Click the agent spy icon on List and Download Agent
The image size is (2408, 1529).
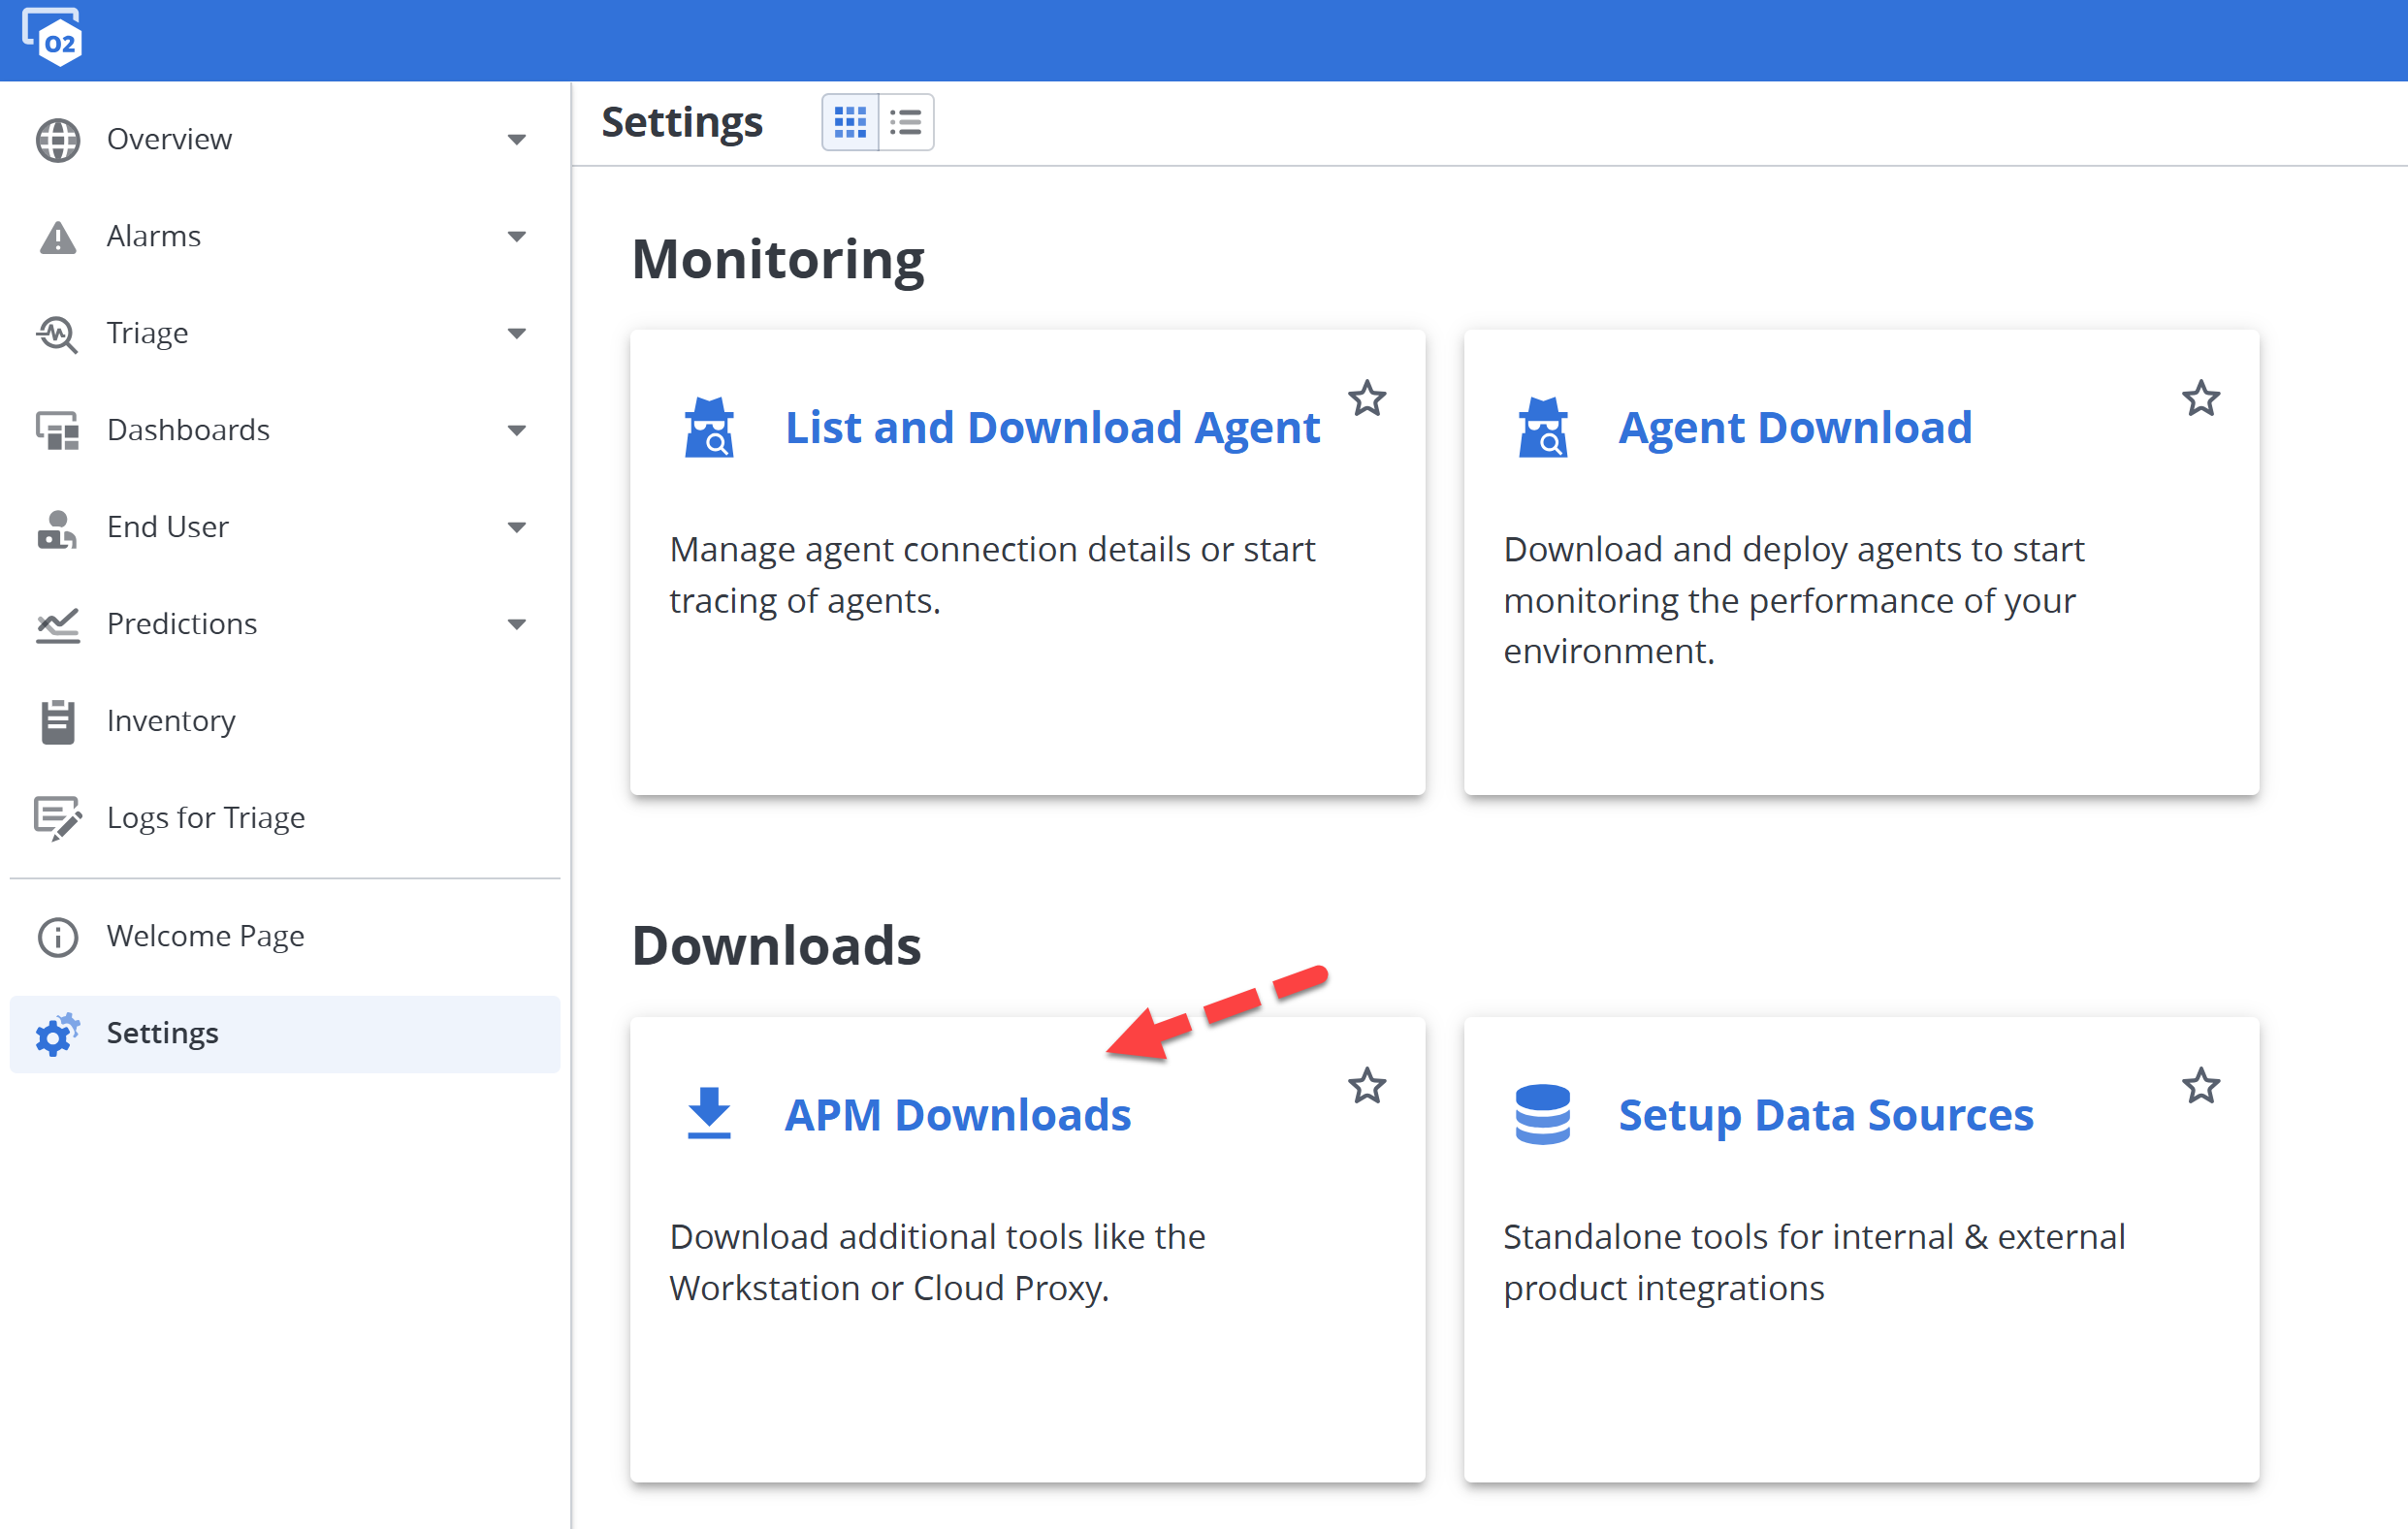click(x=709, y=427)
